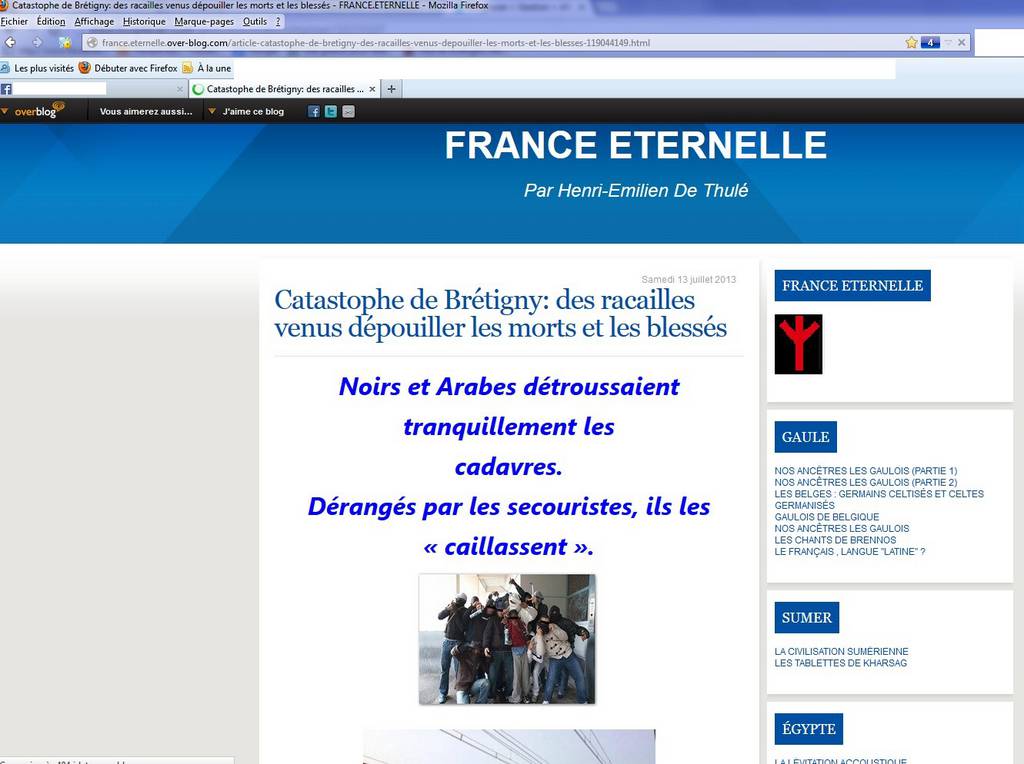Open the group photo thumbnail in the article
Image resolution: width=1024 pixels, height=764 pixels.
click(507, 639)
